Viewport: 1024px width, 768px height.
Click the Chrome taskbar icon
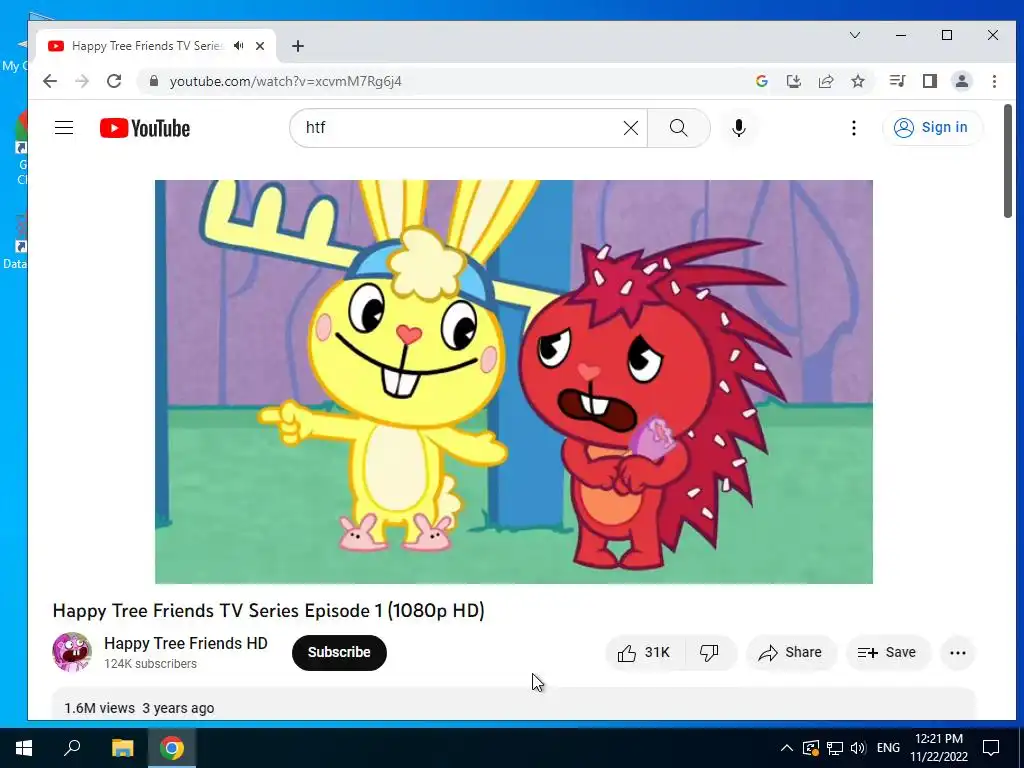(x=172, y=748)
